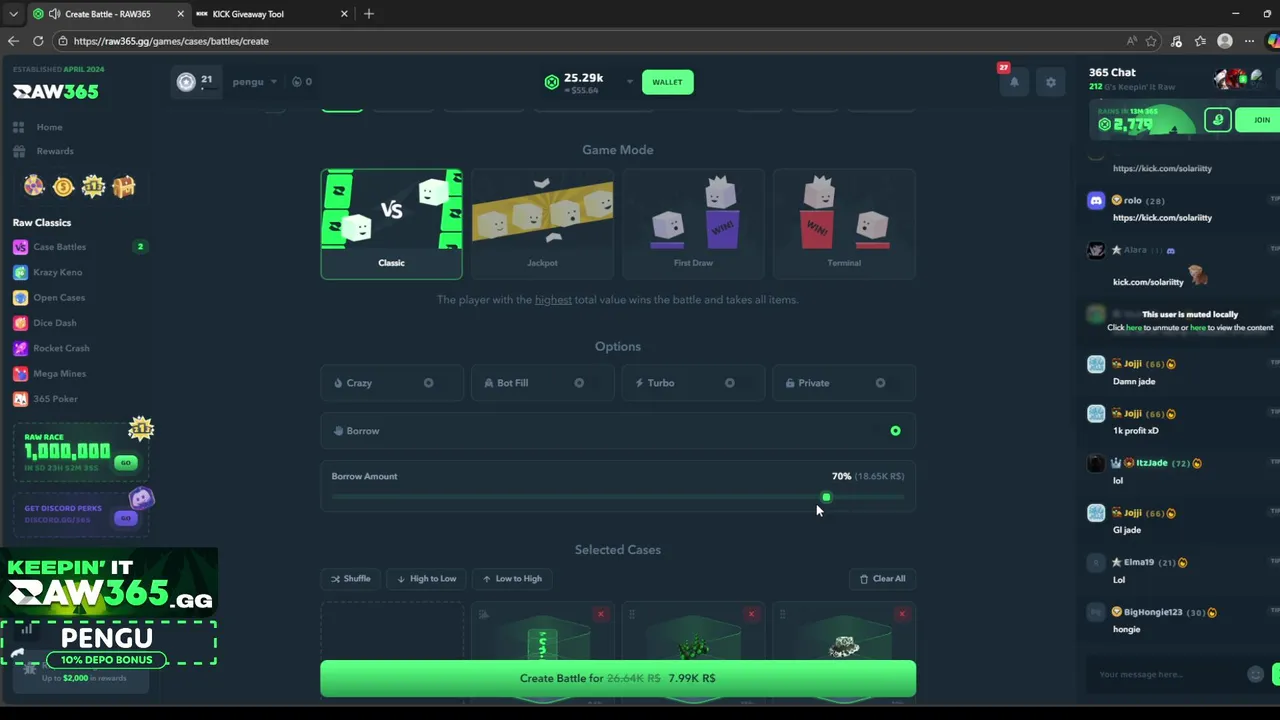The width and height of the screenshot is (1280, 720).
Task: Click the RAW365 logo
Action: (56, 91)
